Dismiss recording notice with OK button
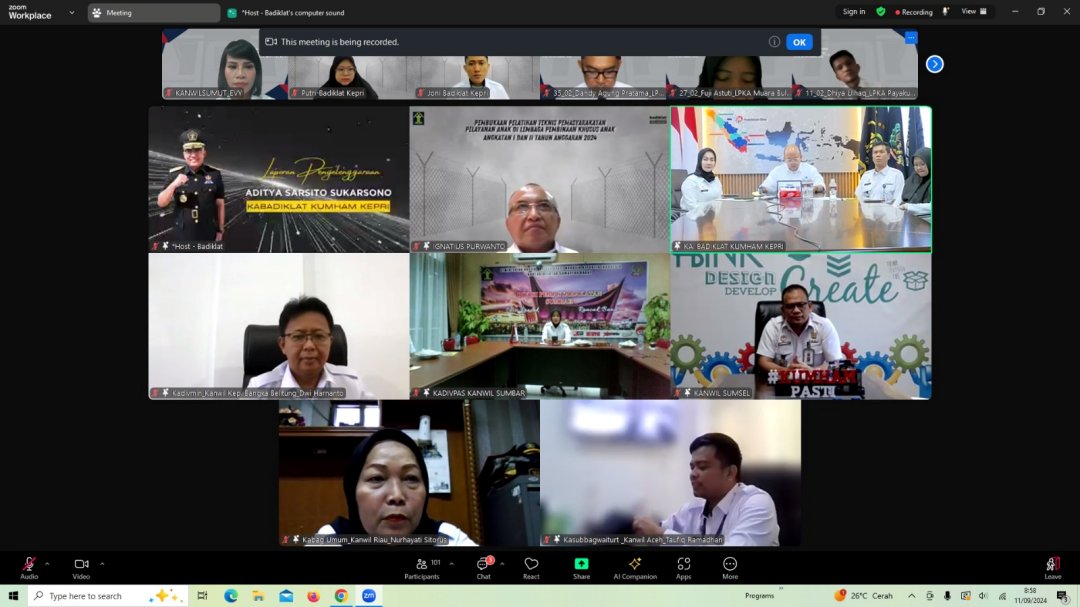 click(x=799, y=42)
